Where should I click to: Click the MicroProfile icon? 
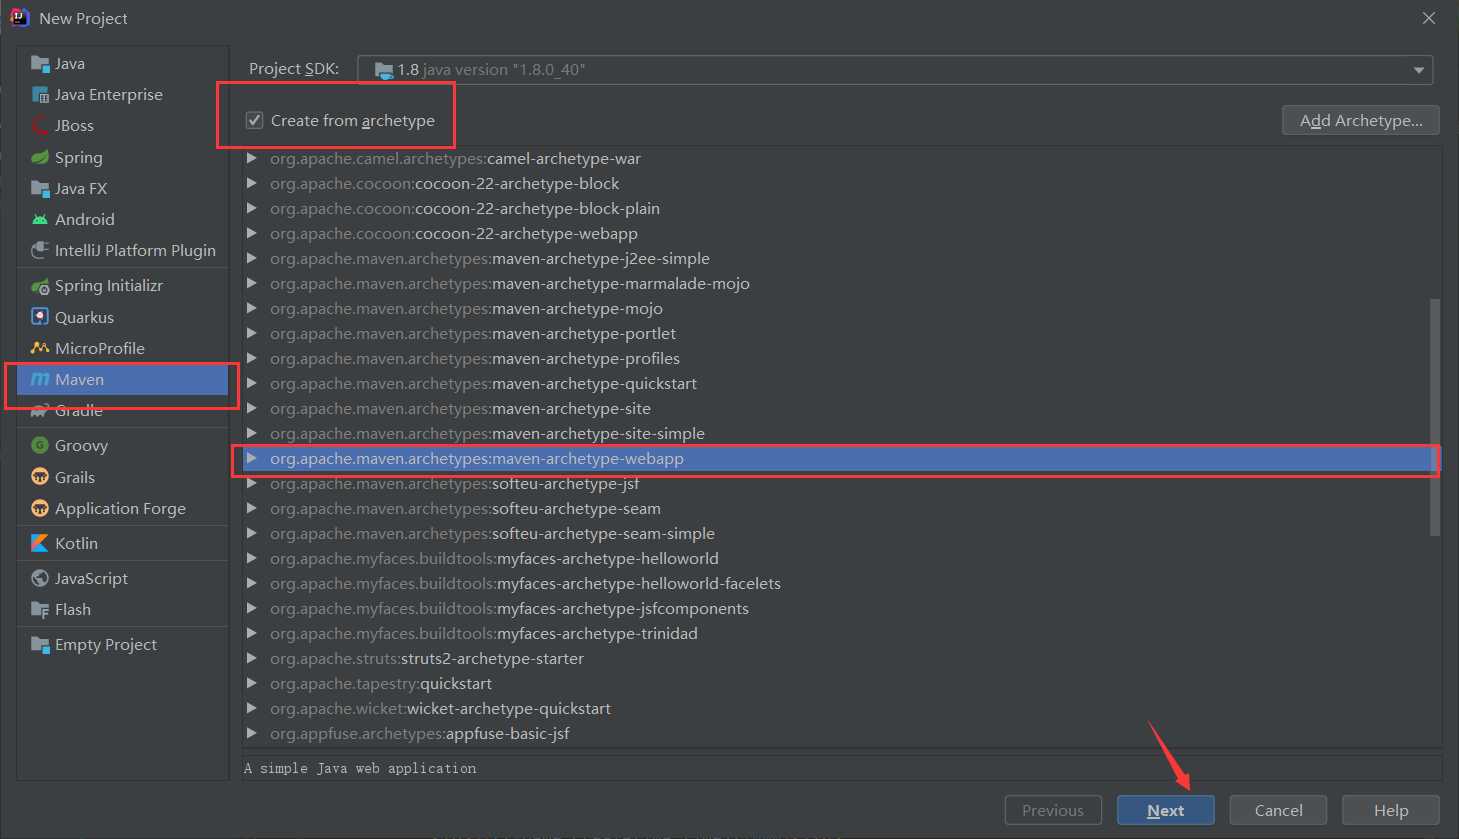[40, 348]
